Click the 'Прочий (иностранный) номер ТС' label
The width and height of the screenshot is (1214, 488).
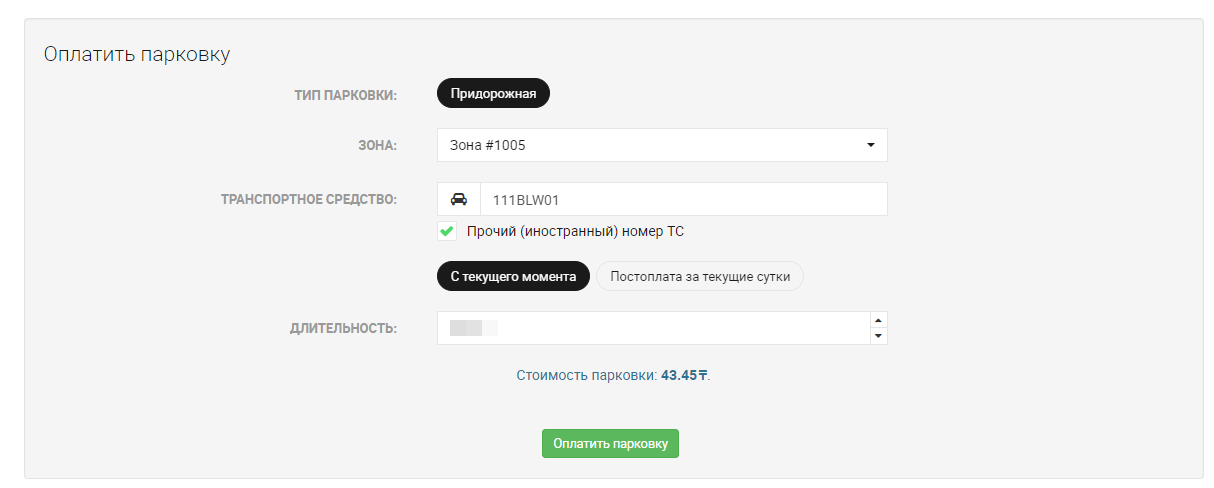(576, 231)
